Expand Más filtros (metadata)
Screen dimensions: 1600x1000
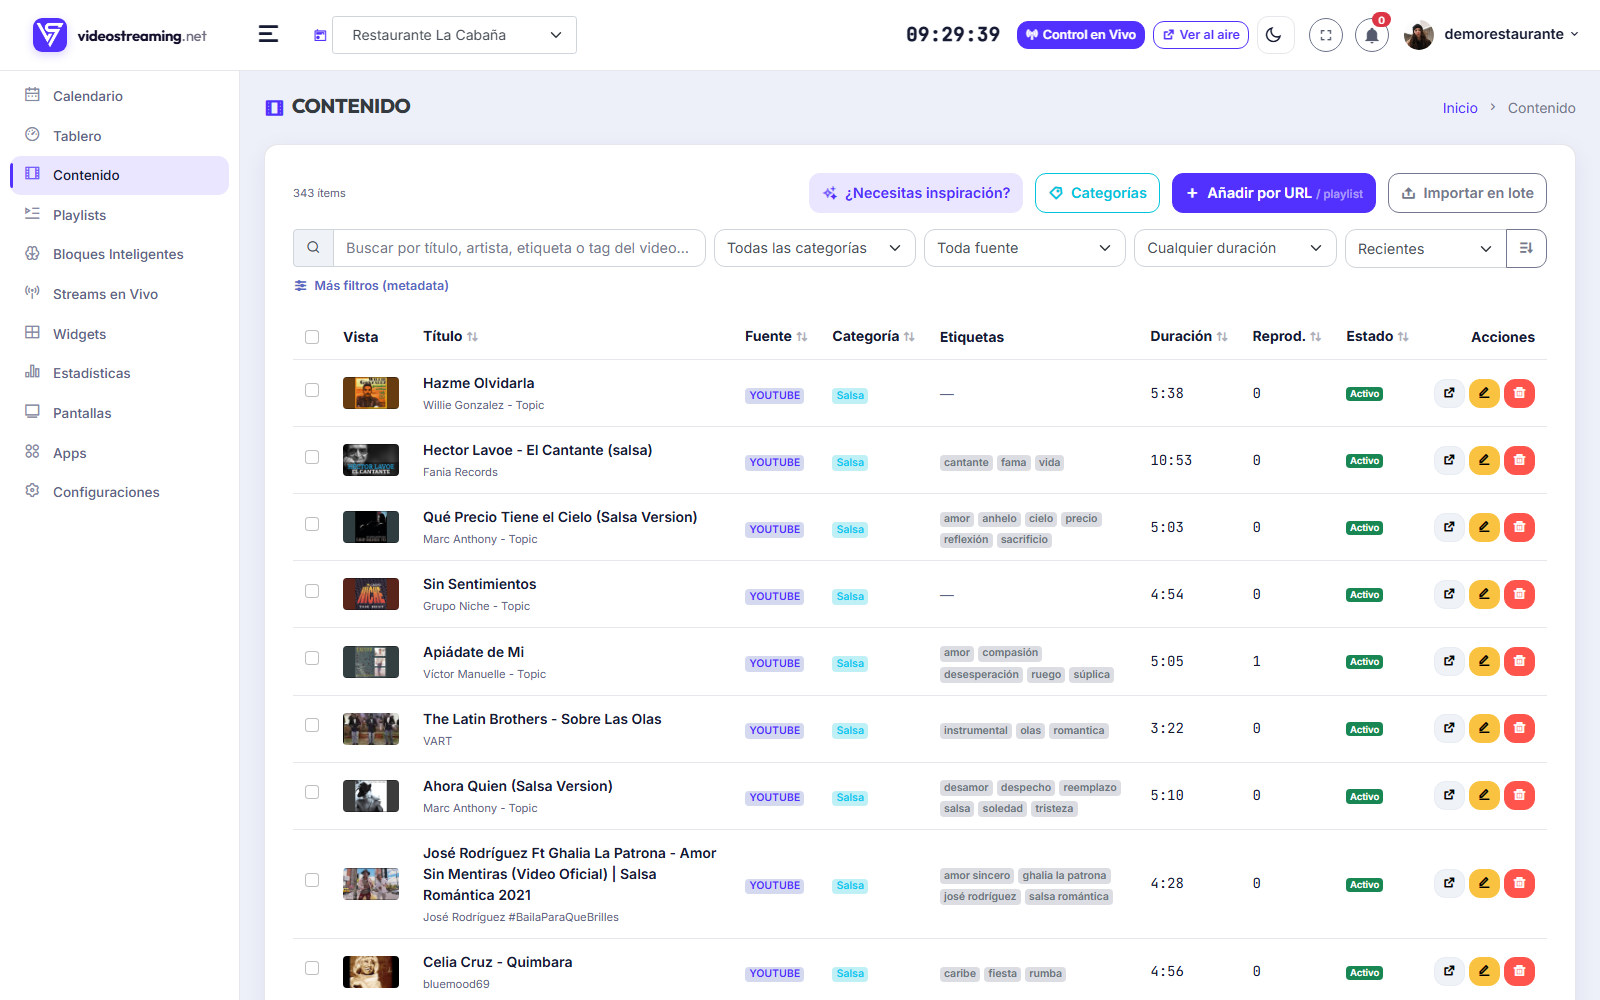click(371, 286)
